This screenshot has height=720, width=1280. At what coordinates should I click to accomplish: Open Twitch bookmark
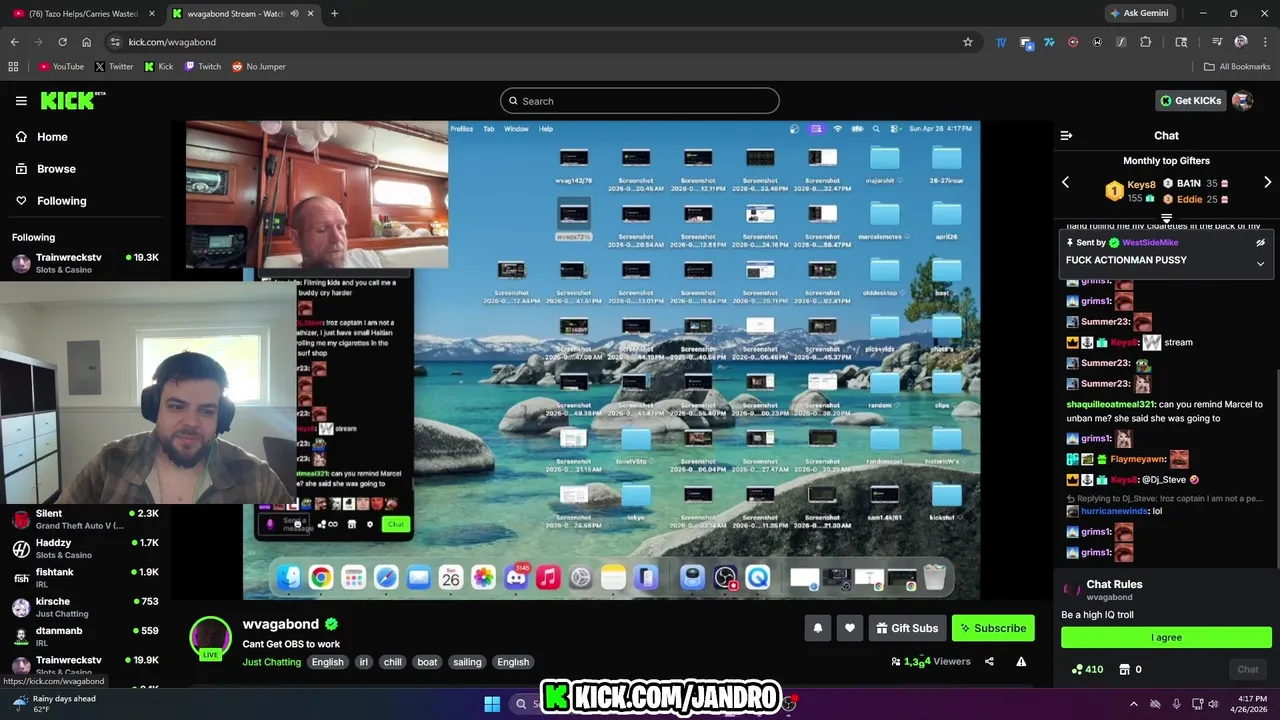(x=203, y=67)
